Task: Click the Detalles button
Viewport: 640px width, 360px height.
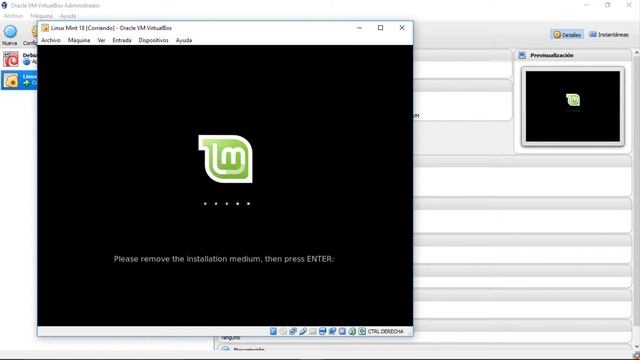Action: coord(567,35)
